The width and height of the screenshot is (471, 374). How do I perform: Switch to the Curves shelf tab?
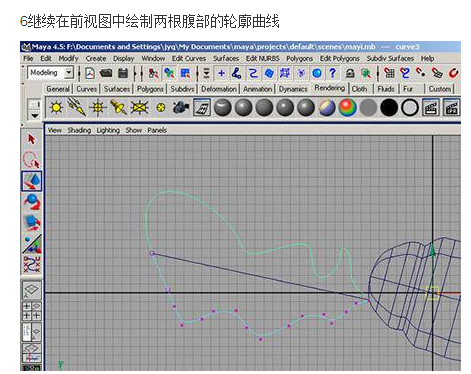click(x=87, y=89)
